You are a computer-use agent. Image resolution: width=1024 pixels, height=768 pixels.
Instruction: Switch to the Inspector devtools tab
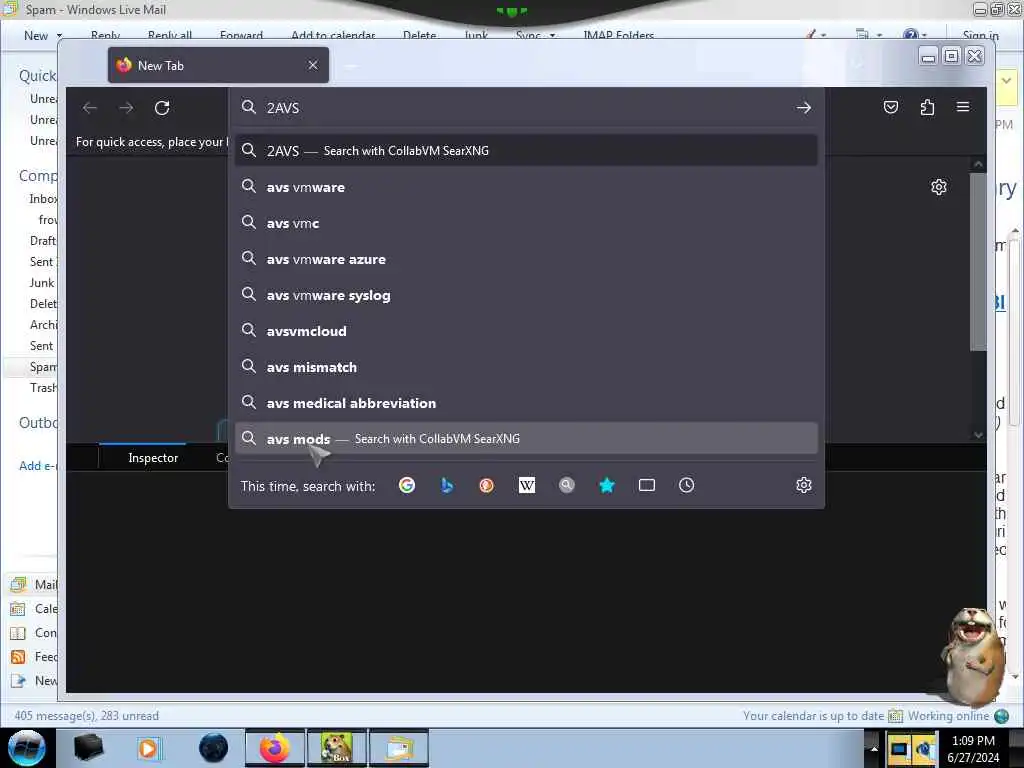pyautogui.click(x=153, y=458)
